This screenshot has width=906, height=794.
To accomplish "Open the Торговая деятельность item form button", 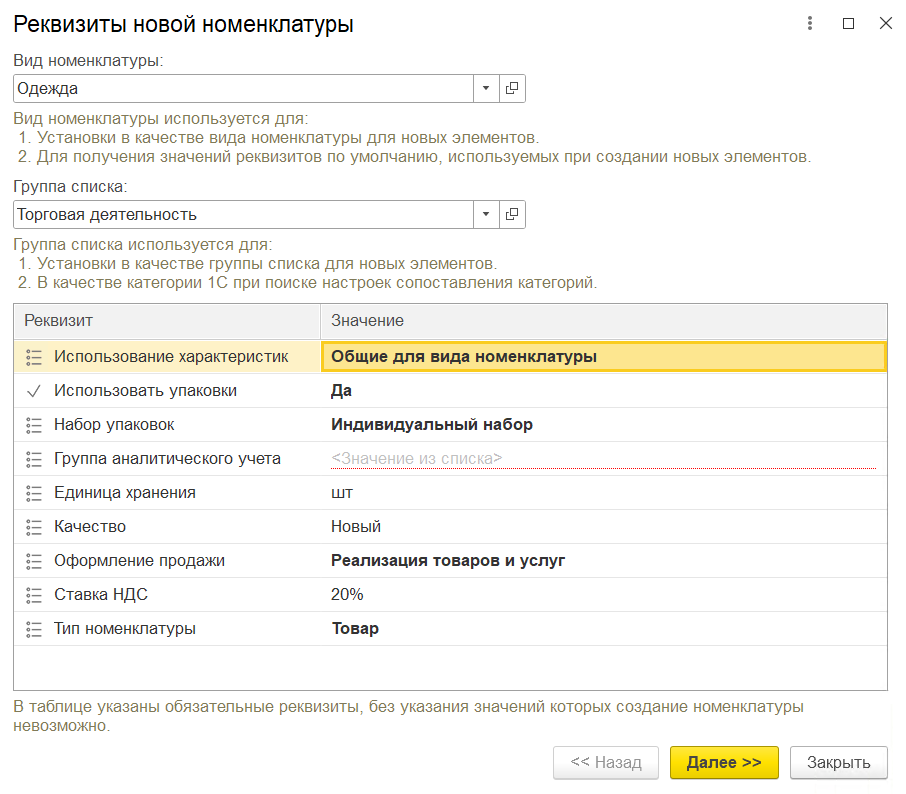I will pyautogui.click(x=512, y=214).
